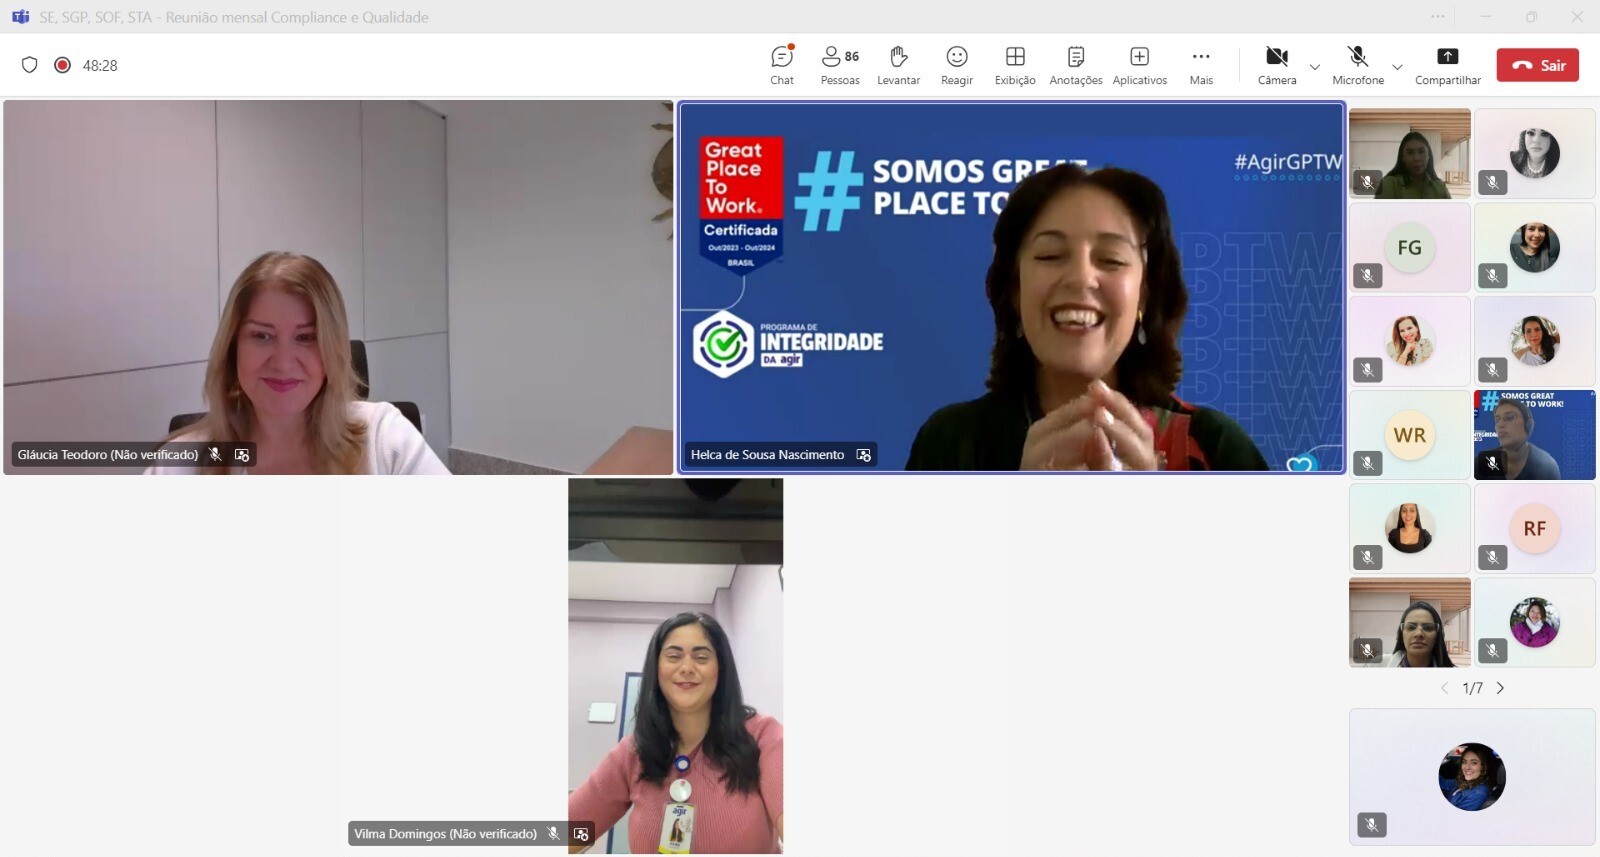This screenshot has width=1600, height=857.
Task: Select Helca de Sousa Nascimento video feed
Action: tap(1012, 287)
